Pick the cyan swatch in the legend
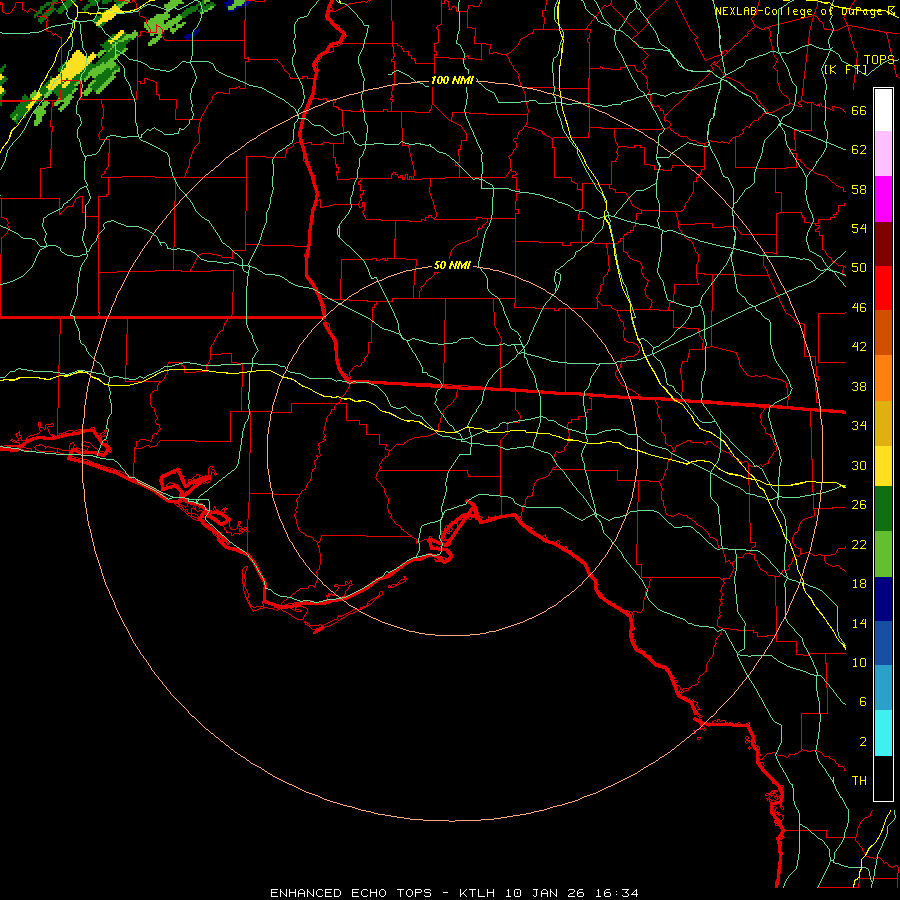900x900 pixels. (x=883, y=733)
